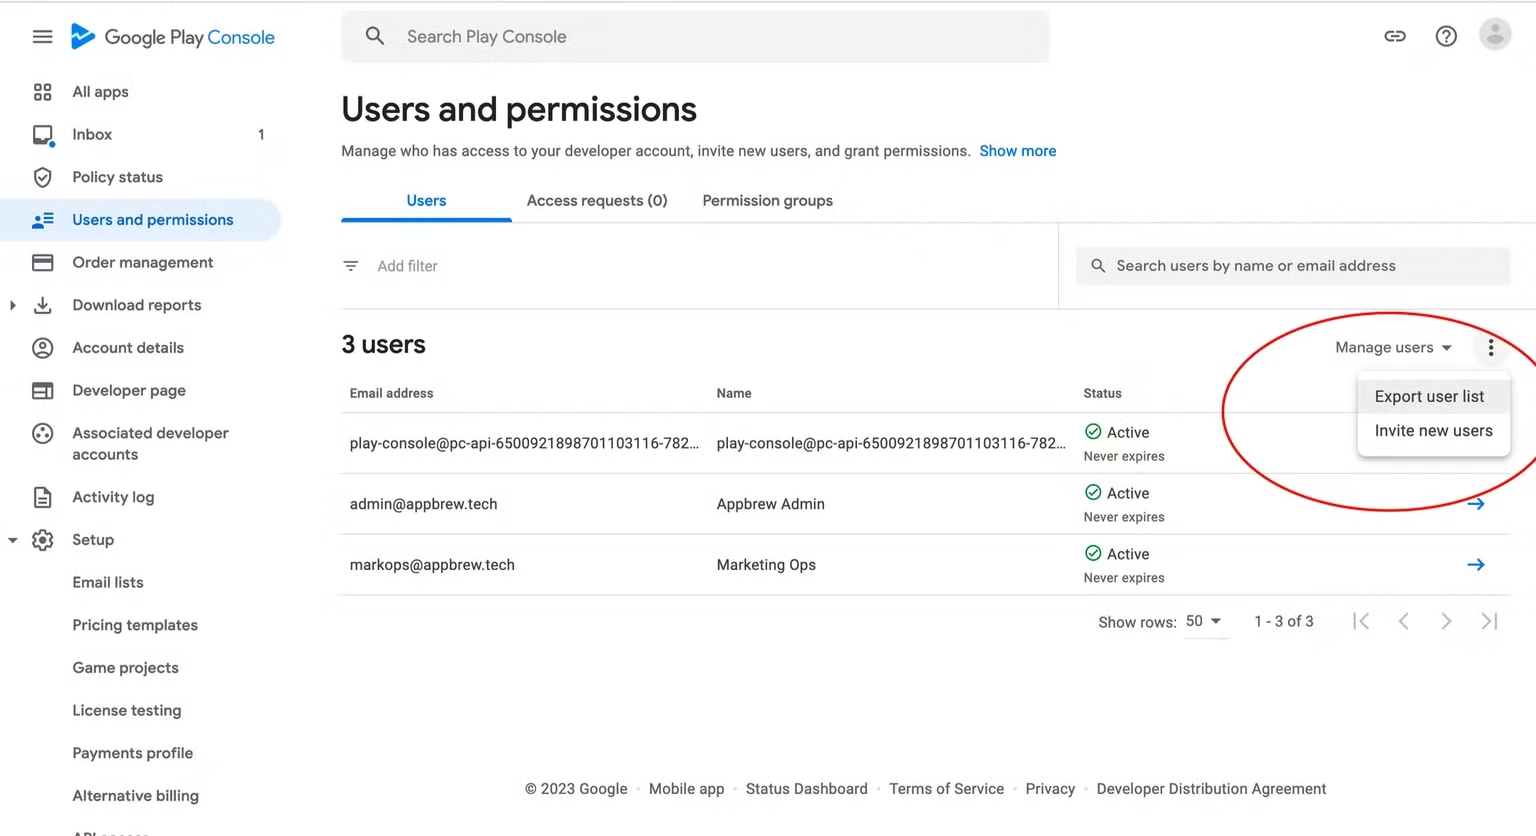Click the Appbrew Admin name cell
Screen dimensions: 1536x836
770,504
